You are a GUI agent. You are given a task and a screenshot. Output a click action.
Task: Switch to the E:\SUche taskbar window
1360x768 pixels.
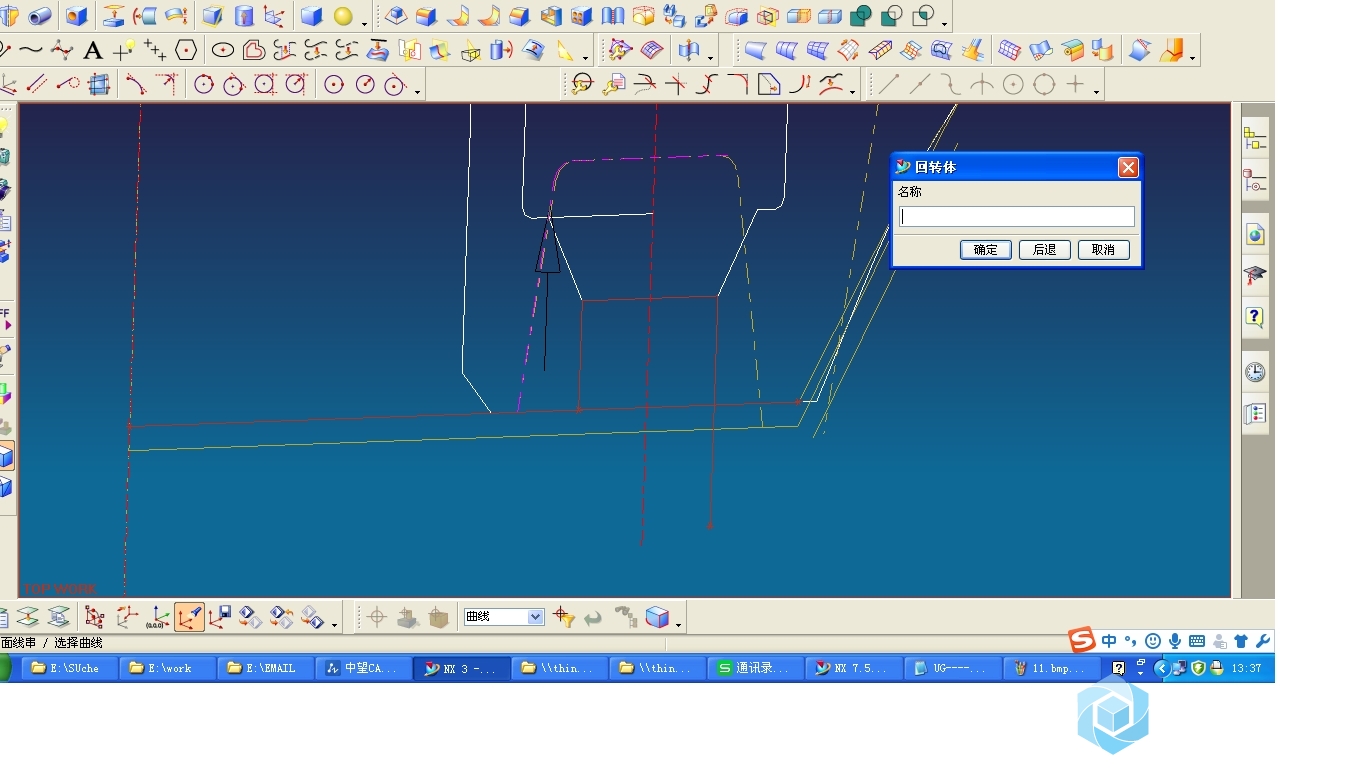69,668
